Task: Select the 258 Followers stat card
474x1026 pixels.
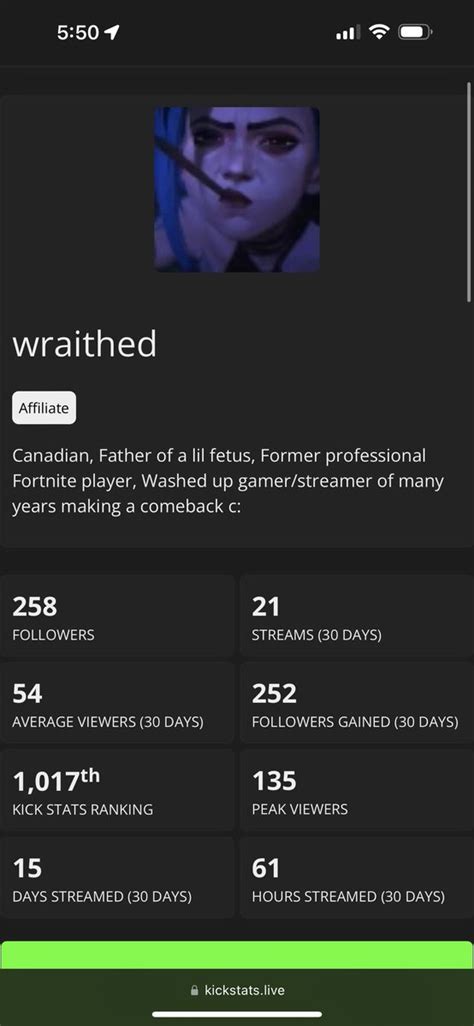Action: tap(117, 616)
